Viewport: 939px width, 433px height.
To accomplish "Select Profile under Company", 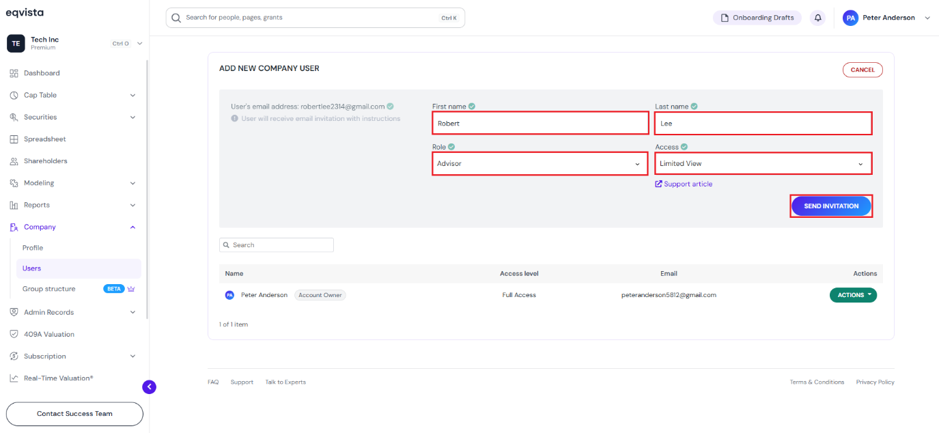I will (33, 248).
